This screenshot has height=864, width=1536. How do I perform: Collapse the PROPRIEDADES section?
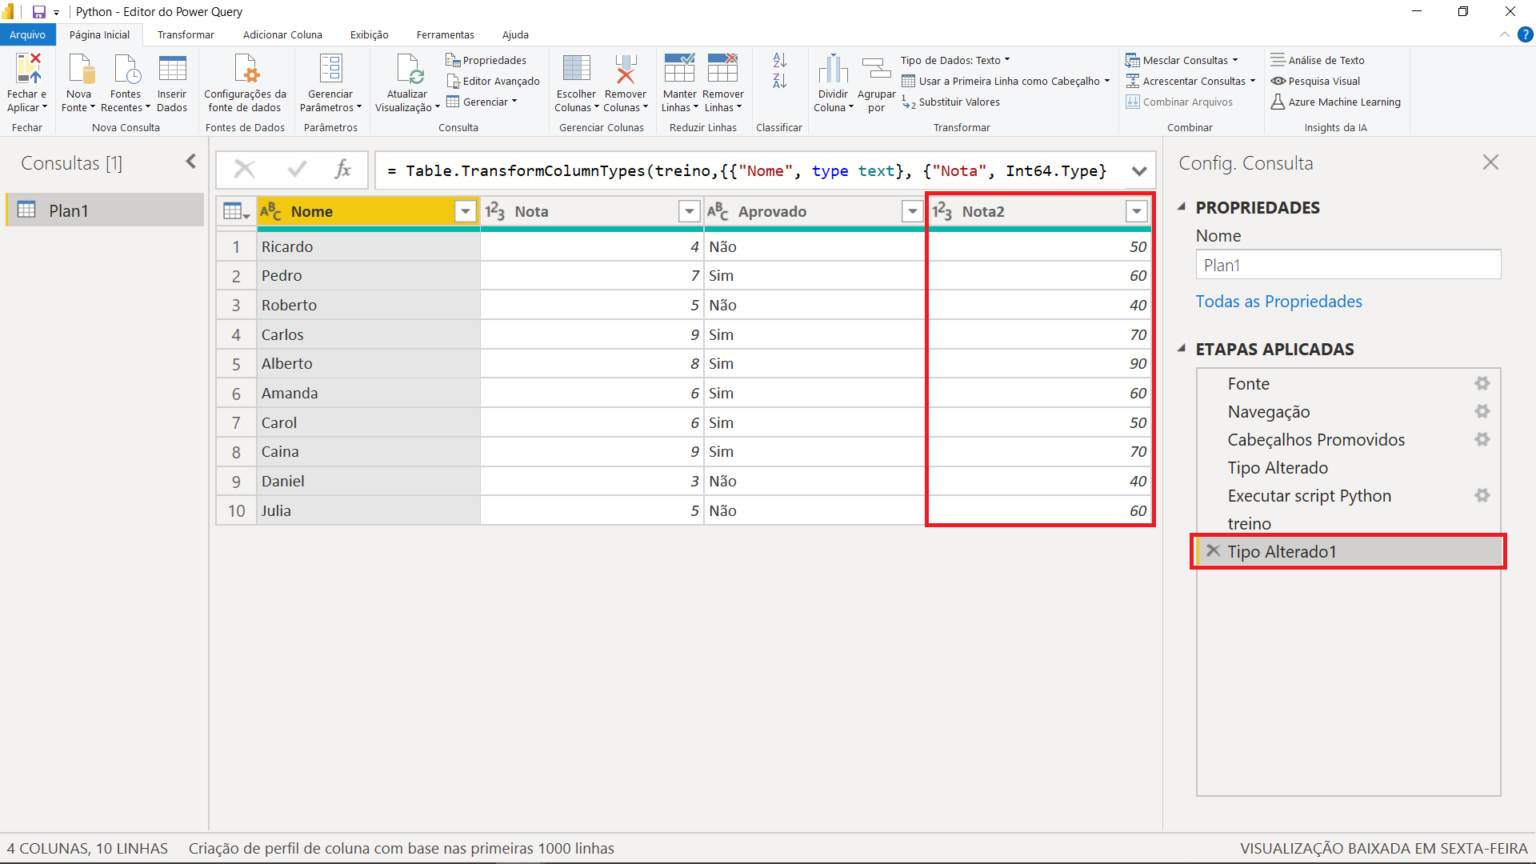[1182, 207]
